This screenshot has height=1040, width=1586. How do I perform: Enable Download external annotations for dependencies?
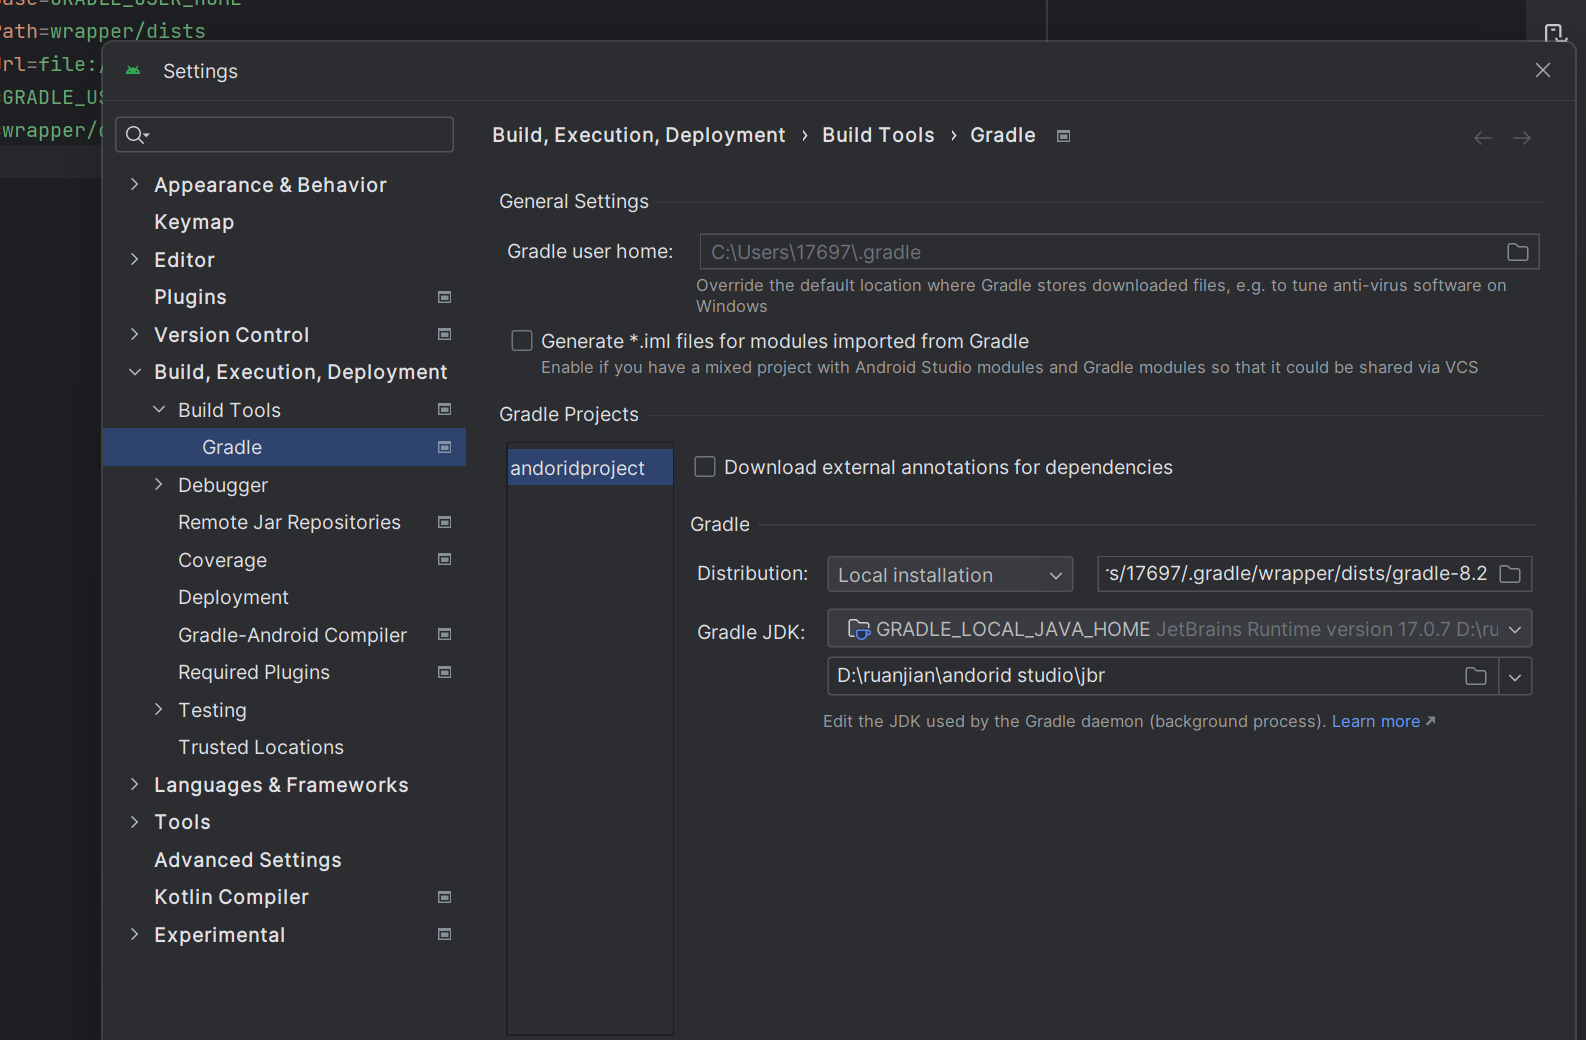click(705, 467)
